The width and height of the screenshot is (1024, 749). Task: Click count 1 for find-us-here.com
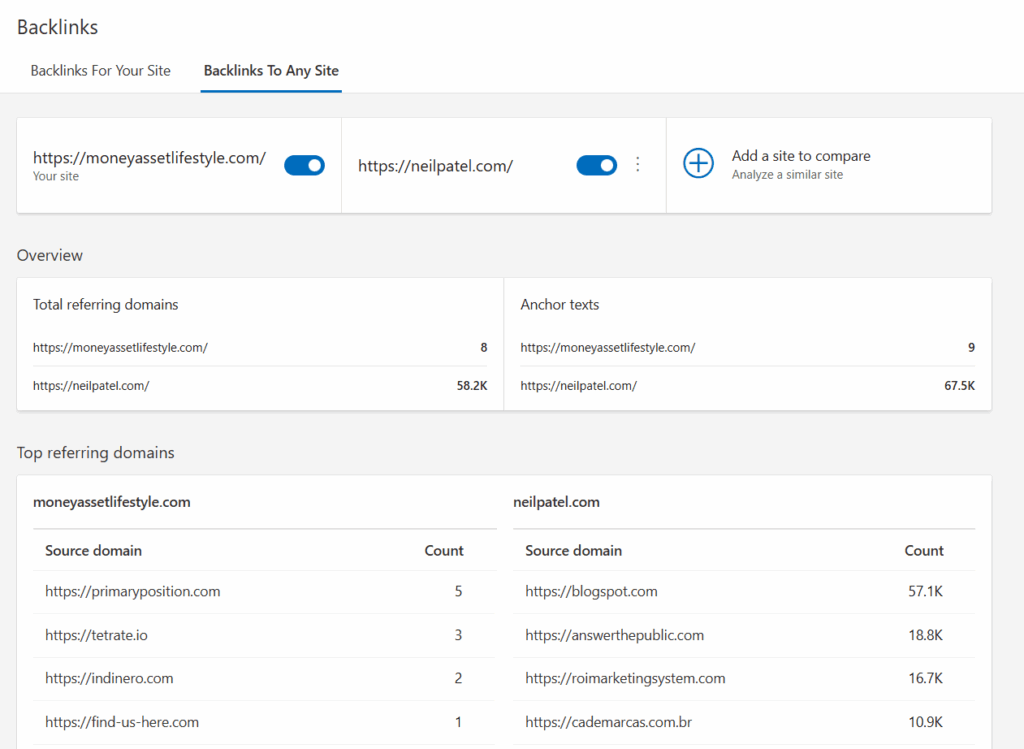click(x=458, y=722)
